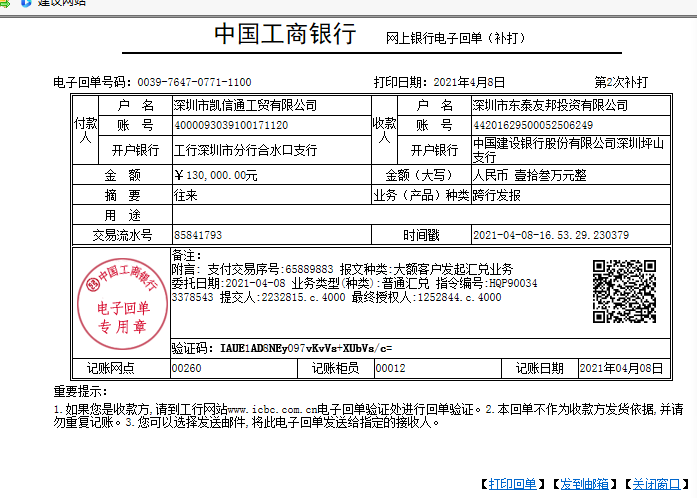The width and height of the screenshot is (697, 498).
Task: Click the red 电子回单专用章 stamp
Action: (122, 303)
